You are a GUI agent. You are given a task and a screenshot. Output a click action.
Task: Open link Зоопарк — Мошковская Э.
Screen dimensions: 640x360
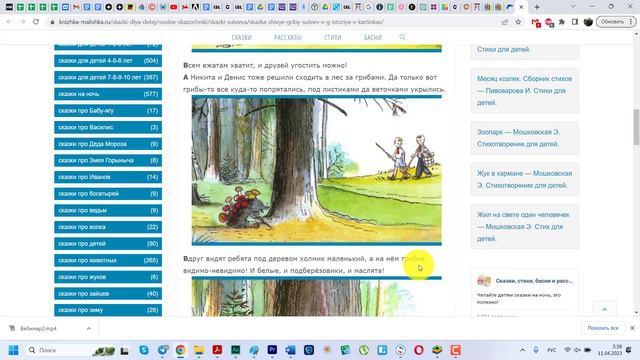[518, 138]
